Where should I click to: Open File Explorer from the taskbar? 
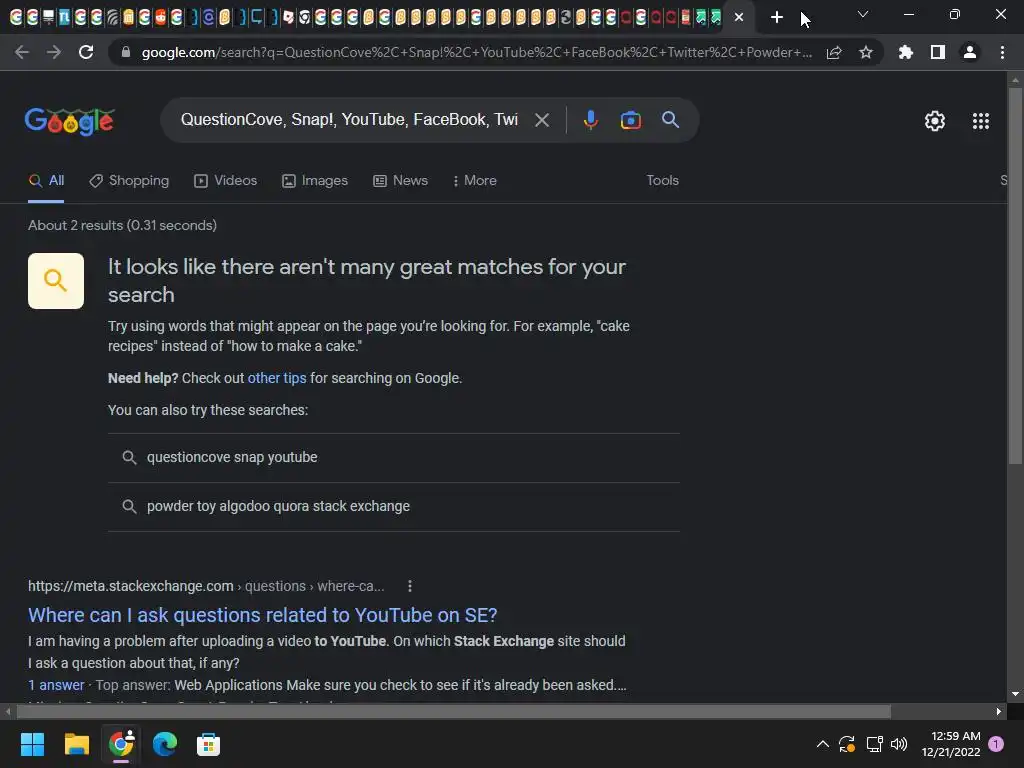(76, 744)
